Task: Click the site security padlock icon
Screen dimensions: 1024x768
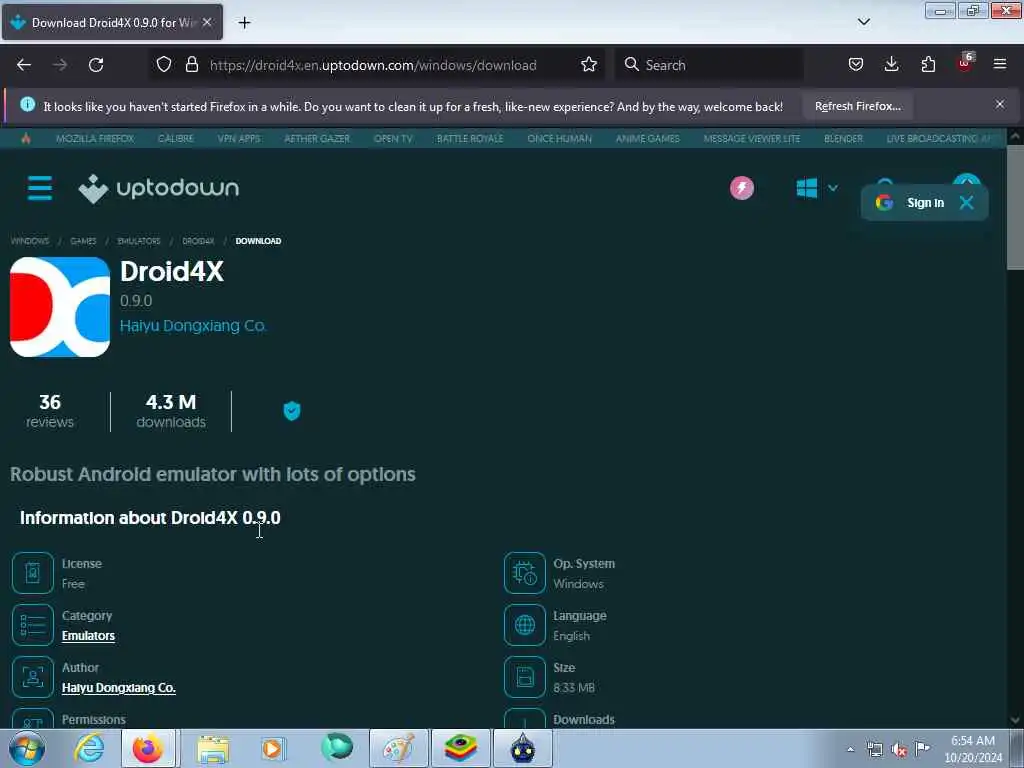Action: tap(191, 64)
